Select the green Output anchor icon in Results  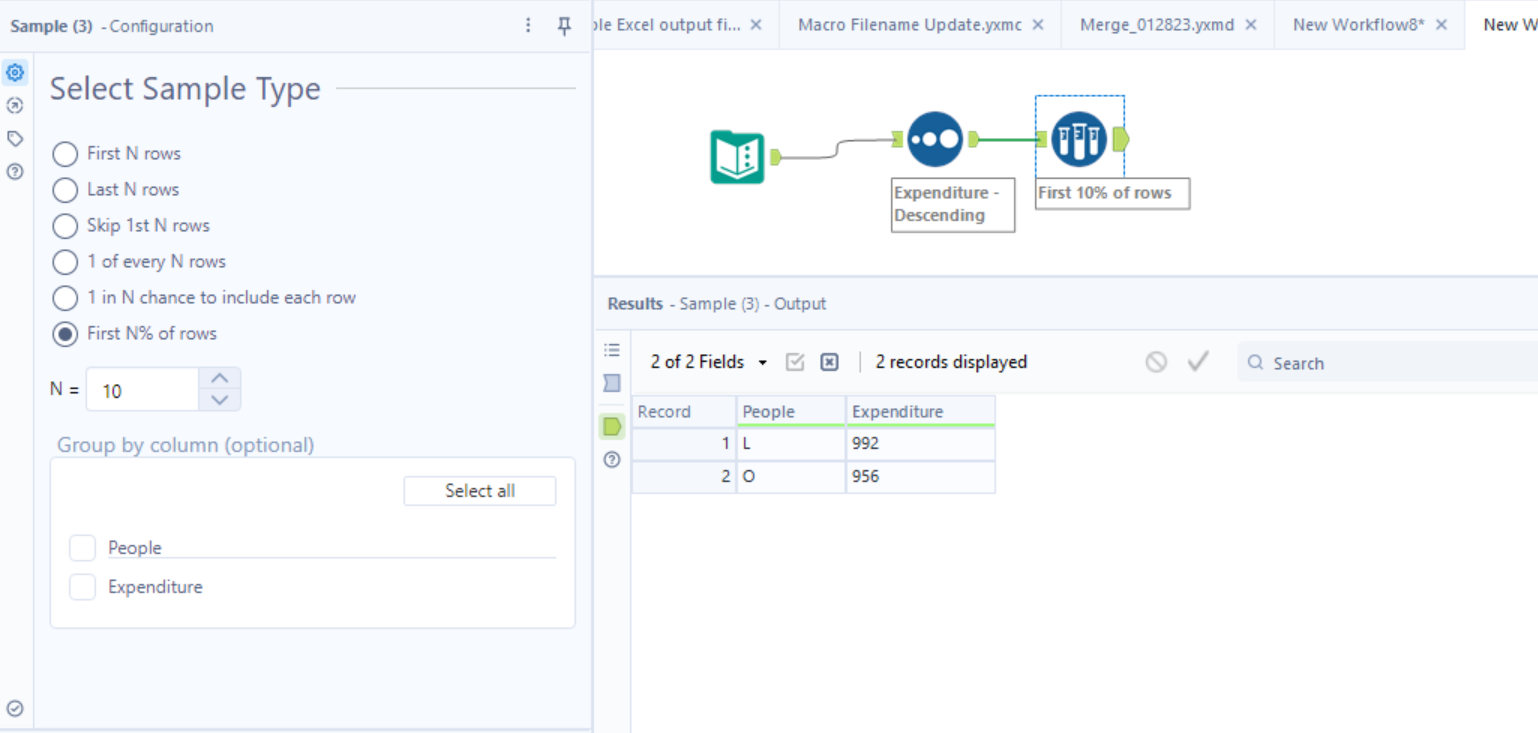(611, 425)
